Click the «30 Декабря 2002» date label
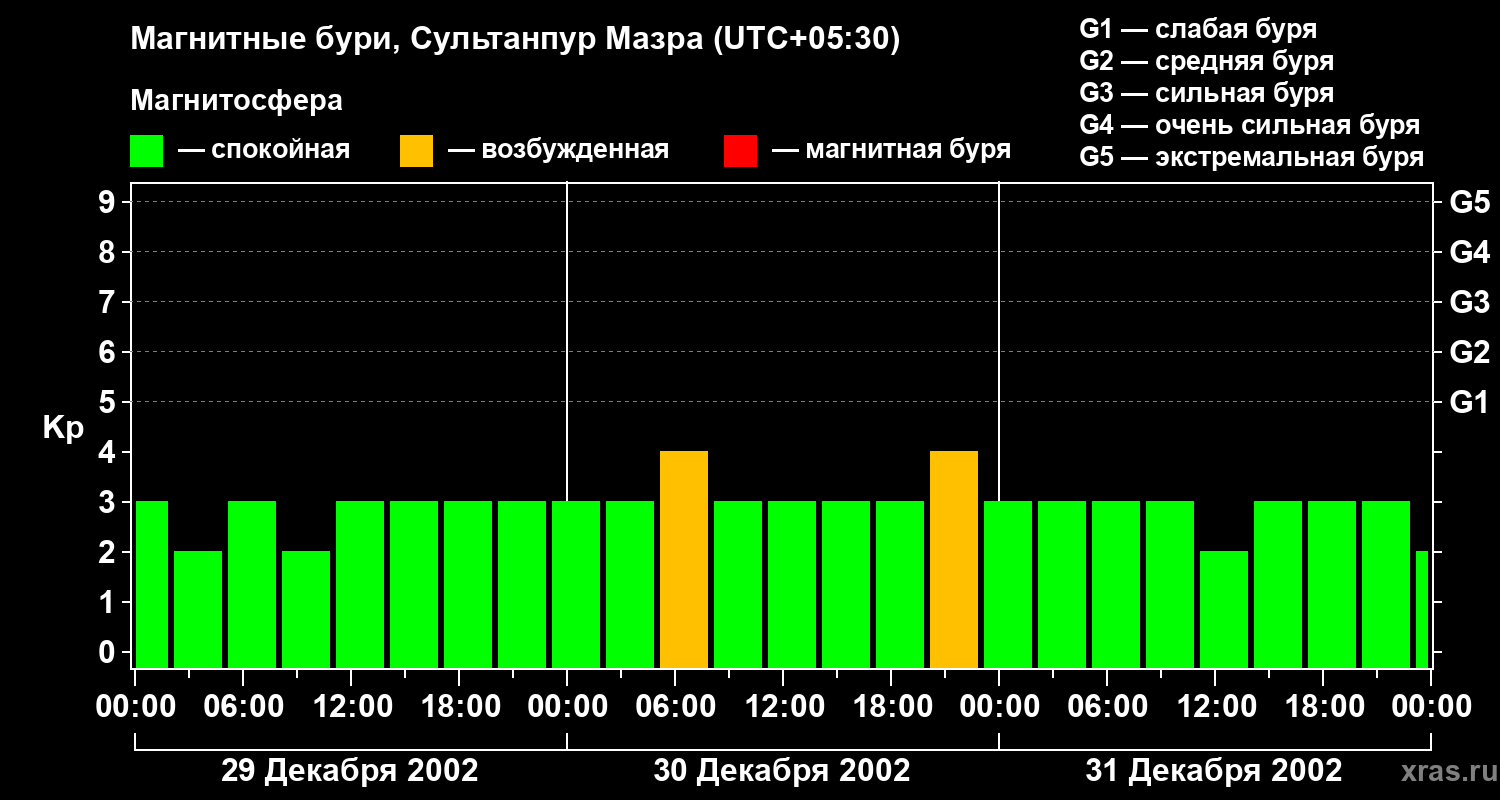The width and height of the screenshot is (1500, 800). coord(782,771)
